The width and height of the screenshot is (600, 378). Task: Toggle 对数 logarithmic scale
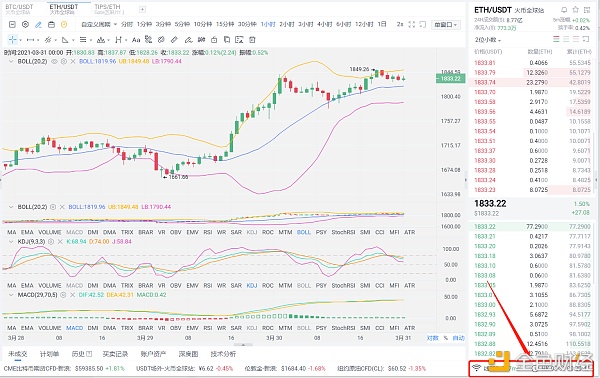[432, 338]
